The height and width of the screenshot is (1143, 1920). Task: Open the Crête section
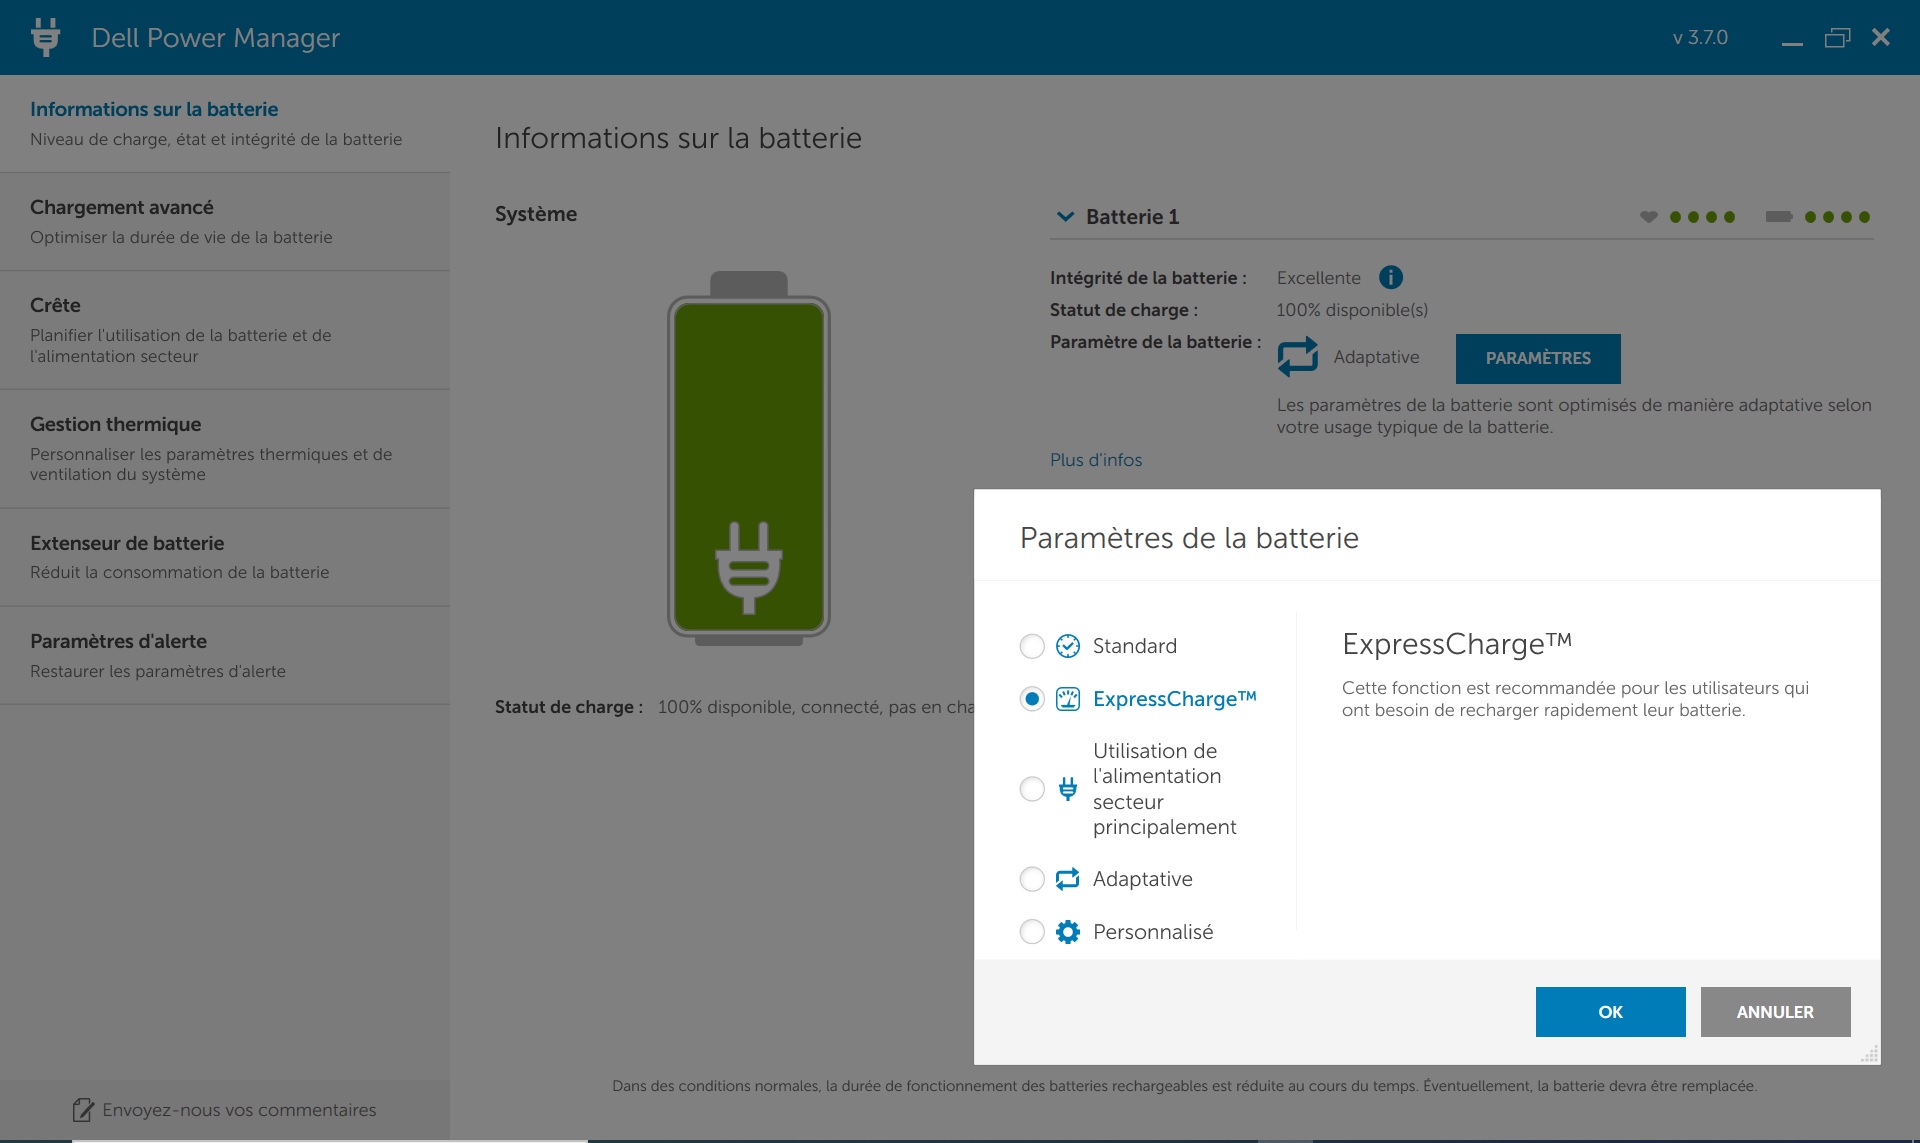tap(225, 330)
